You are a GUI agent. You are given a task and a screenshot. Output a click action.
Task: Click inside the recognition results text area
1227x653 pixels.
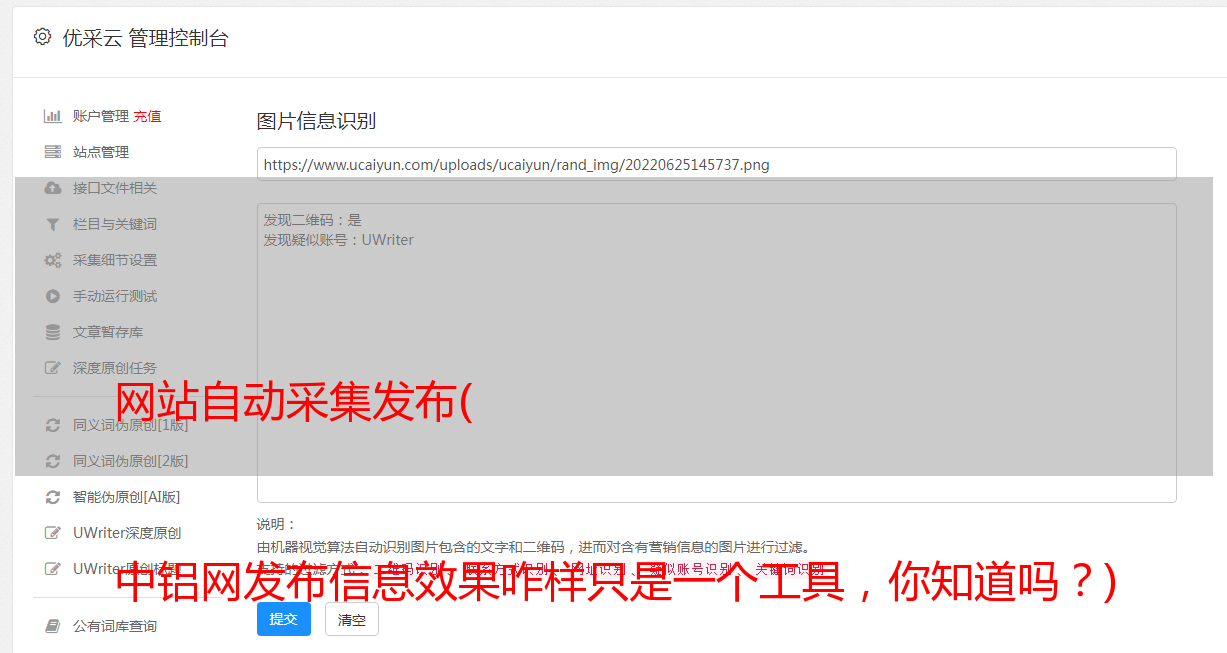(716, 353)
